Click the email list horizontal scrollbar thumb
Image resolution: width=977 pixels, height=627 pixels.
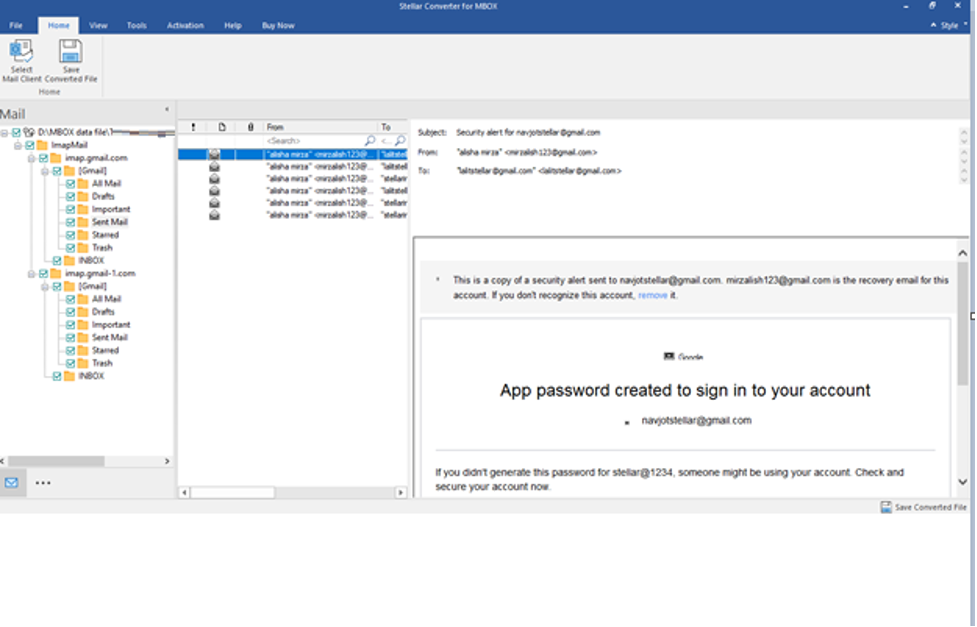coord(232,493)
